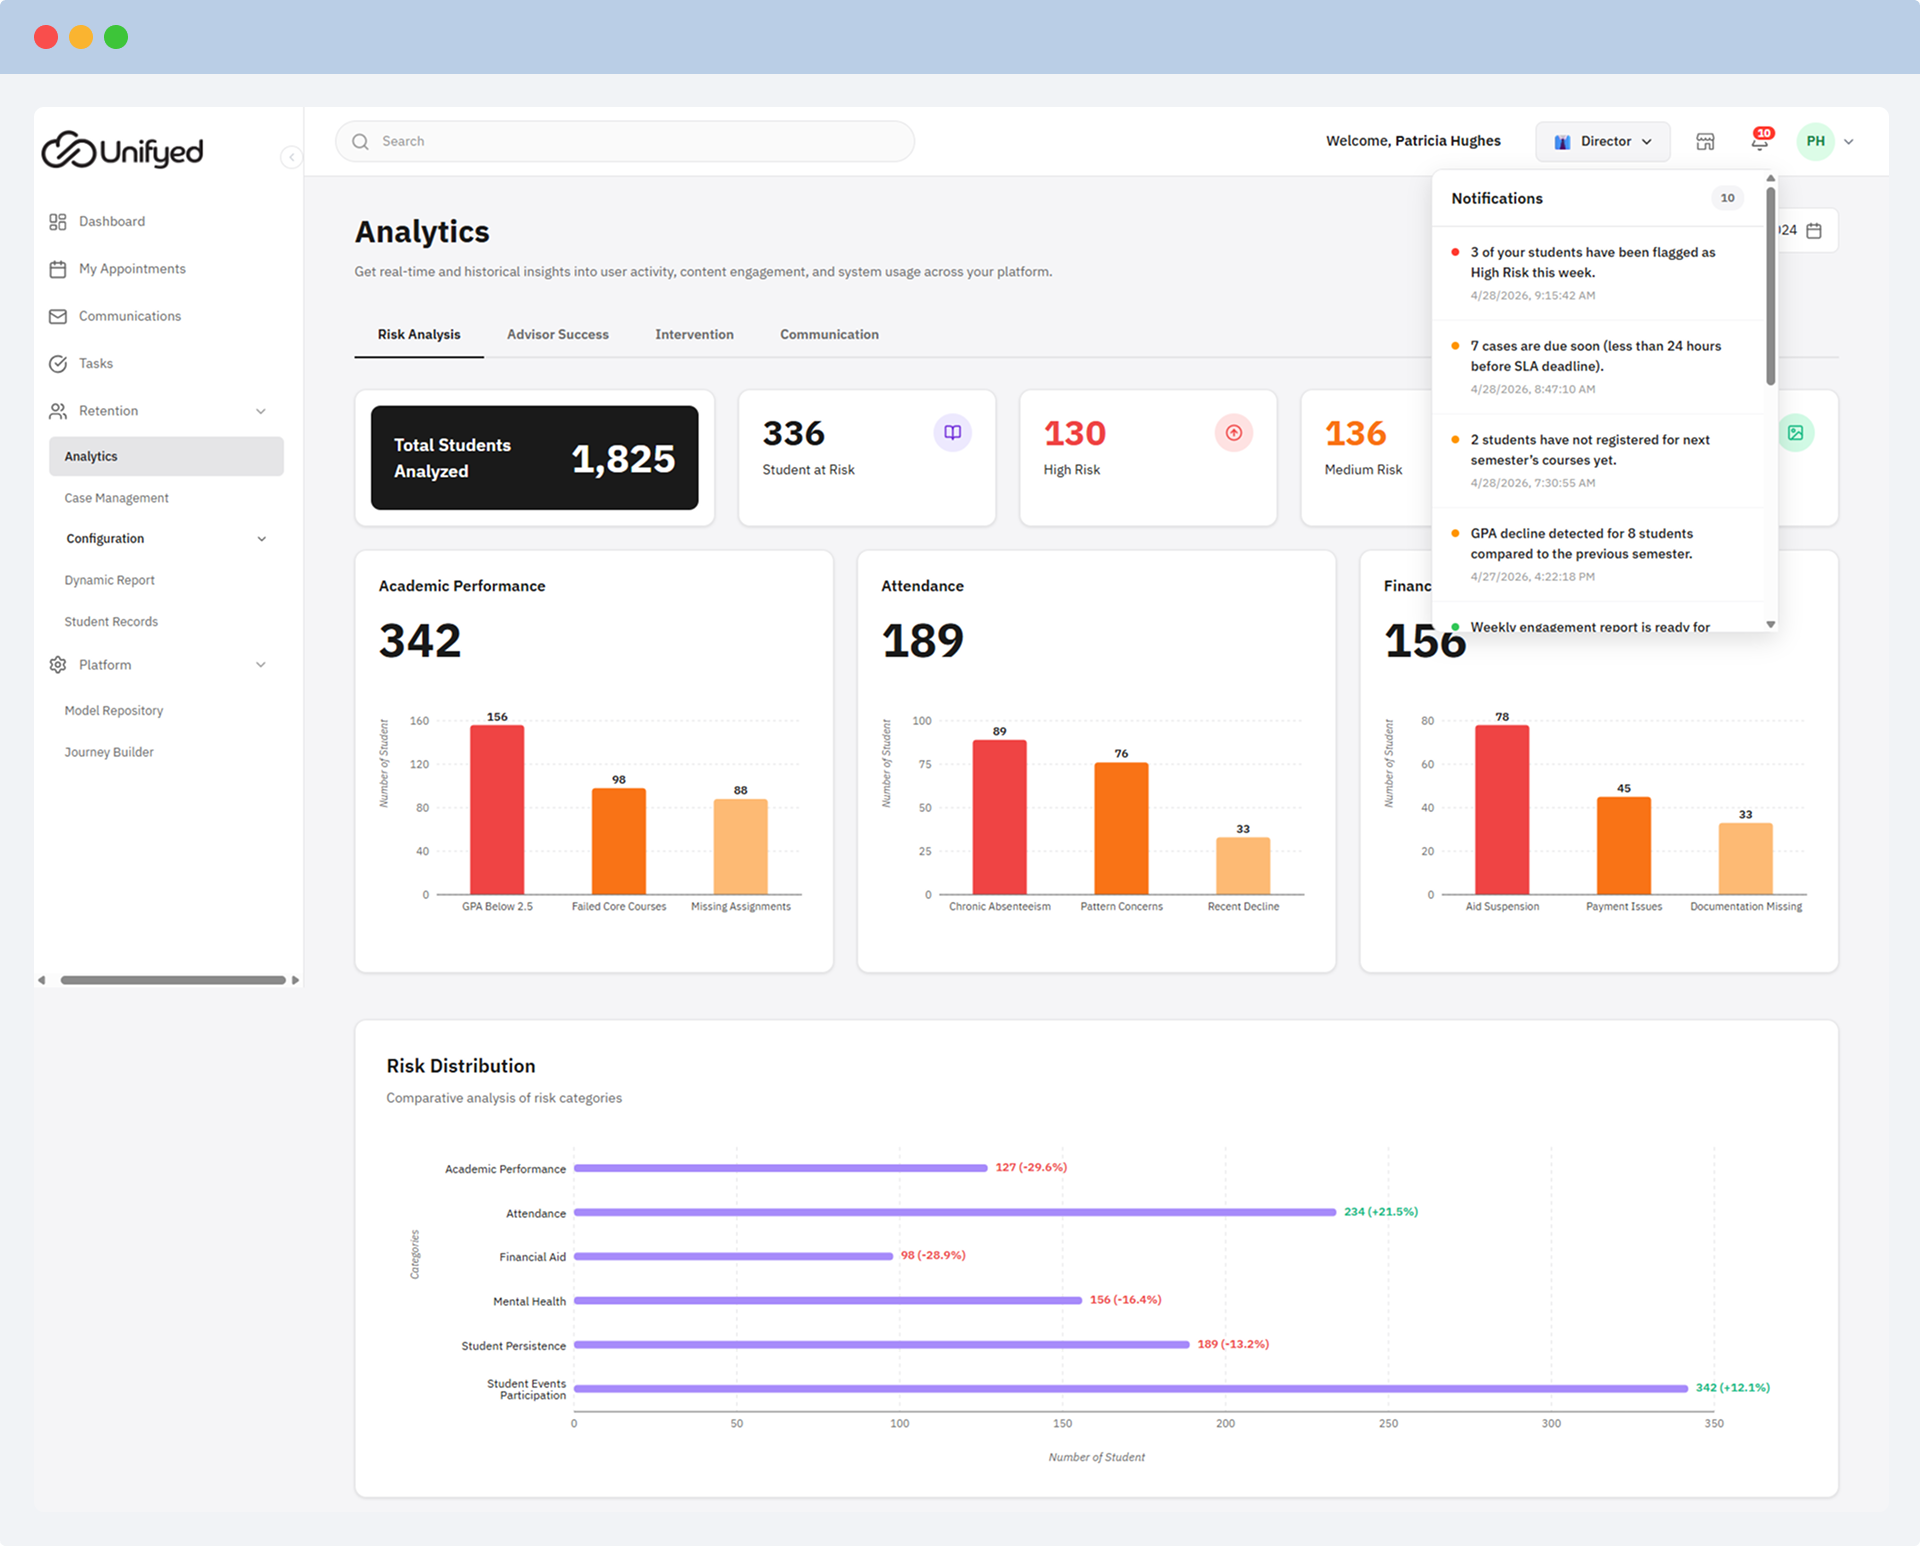1920x1546 pixels.
Task: Open My Appointments calendar icon
Action: [58, 269]
